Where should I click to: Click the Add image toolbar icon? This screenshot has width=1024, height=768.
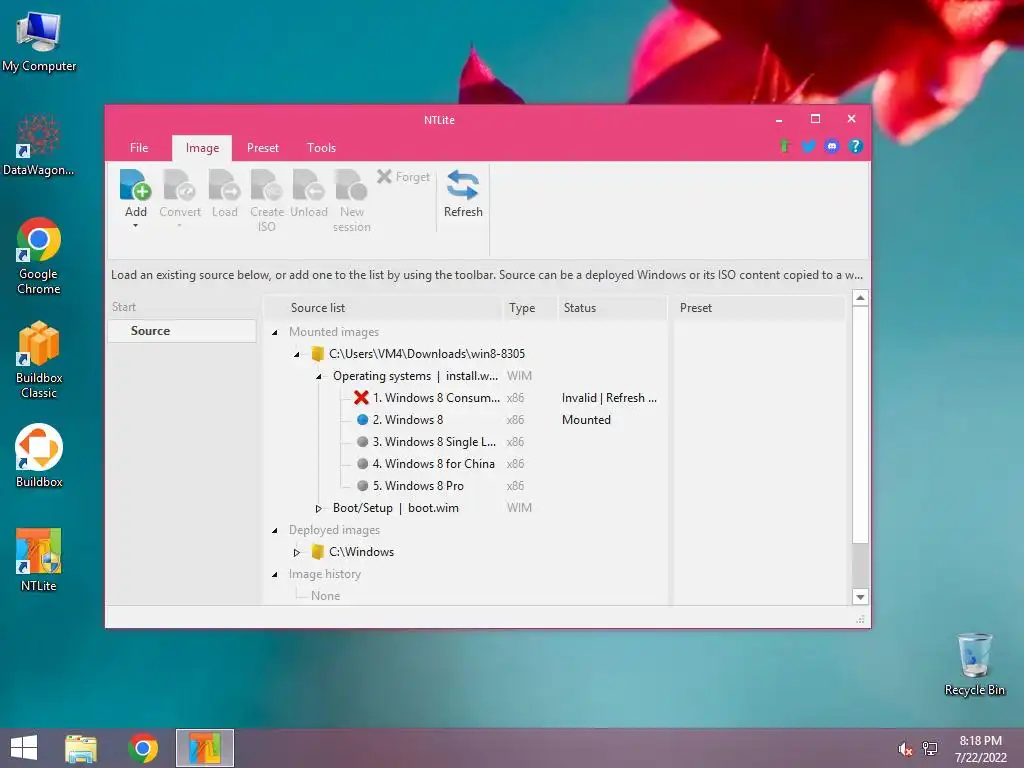(x=135, y=185)
